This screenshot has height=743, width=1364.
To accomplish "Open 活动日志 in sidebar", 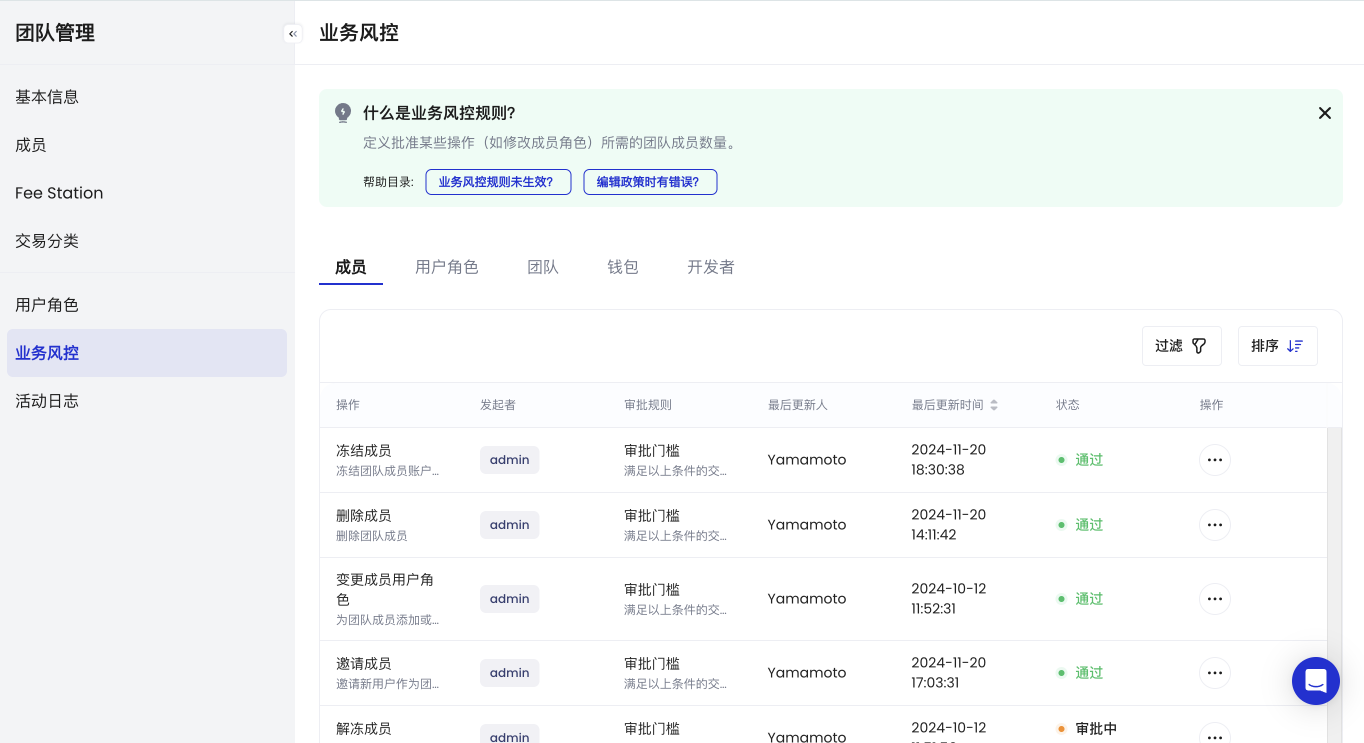I will pyautogui.click(x=147, y=401).
